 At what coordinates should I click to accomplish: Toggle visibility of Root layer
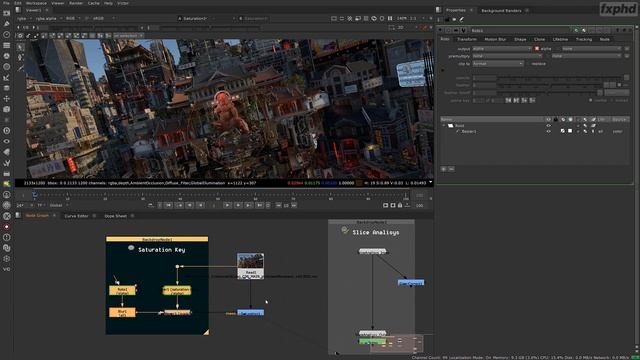click(548, 126)
